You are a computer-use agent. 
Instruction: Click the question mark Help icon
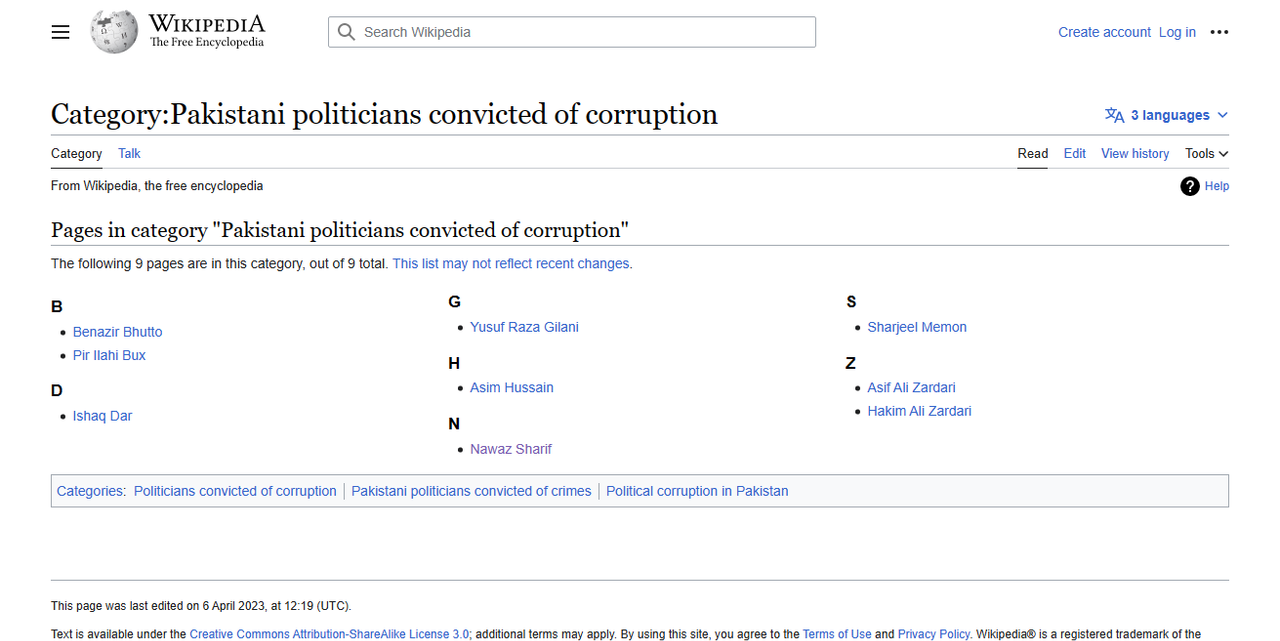point(1190,186)
